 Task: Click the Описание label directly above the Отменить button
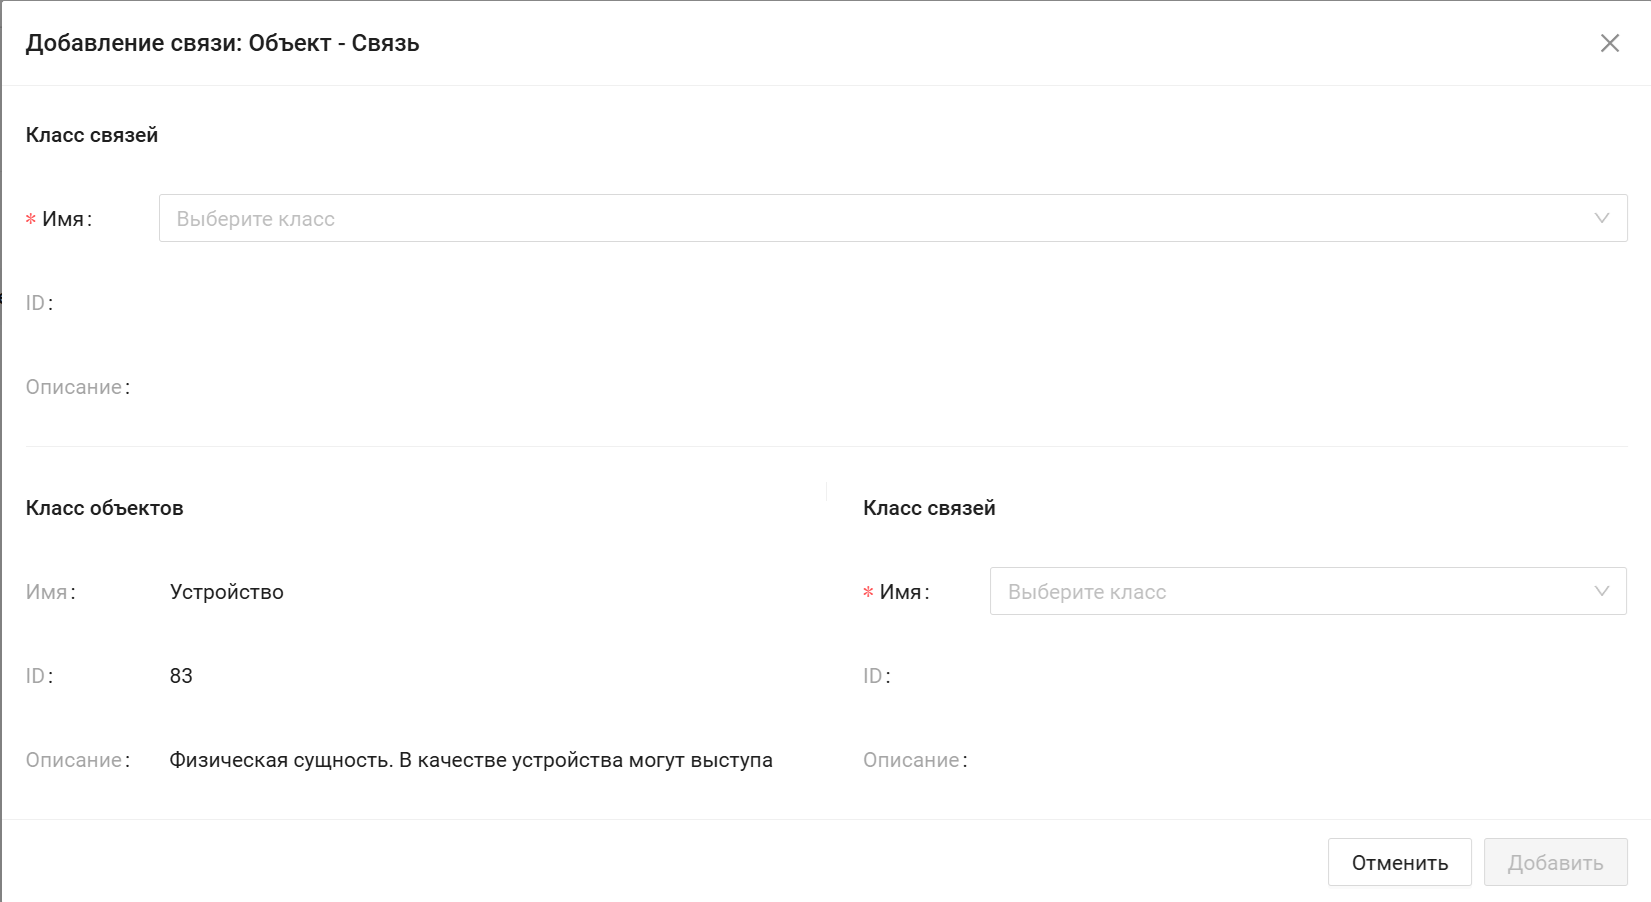coord(912,760)
